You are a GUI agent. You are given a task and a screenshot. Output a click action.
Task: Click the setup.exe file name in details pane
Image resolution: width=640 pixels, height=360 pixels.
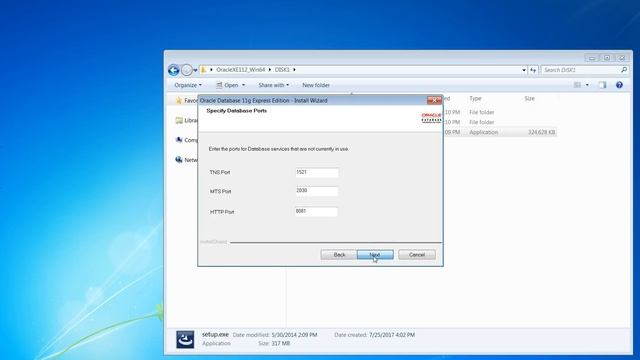point(215,334)
